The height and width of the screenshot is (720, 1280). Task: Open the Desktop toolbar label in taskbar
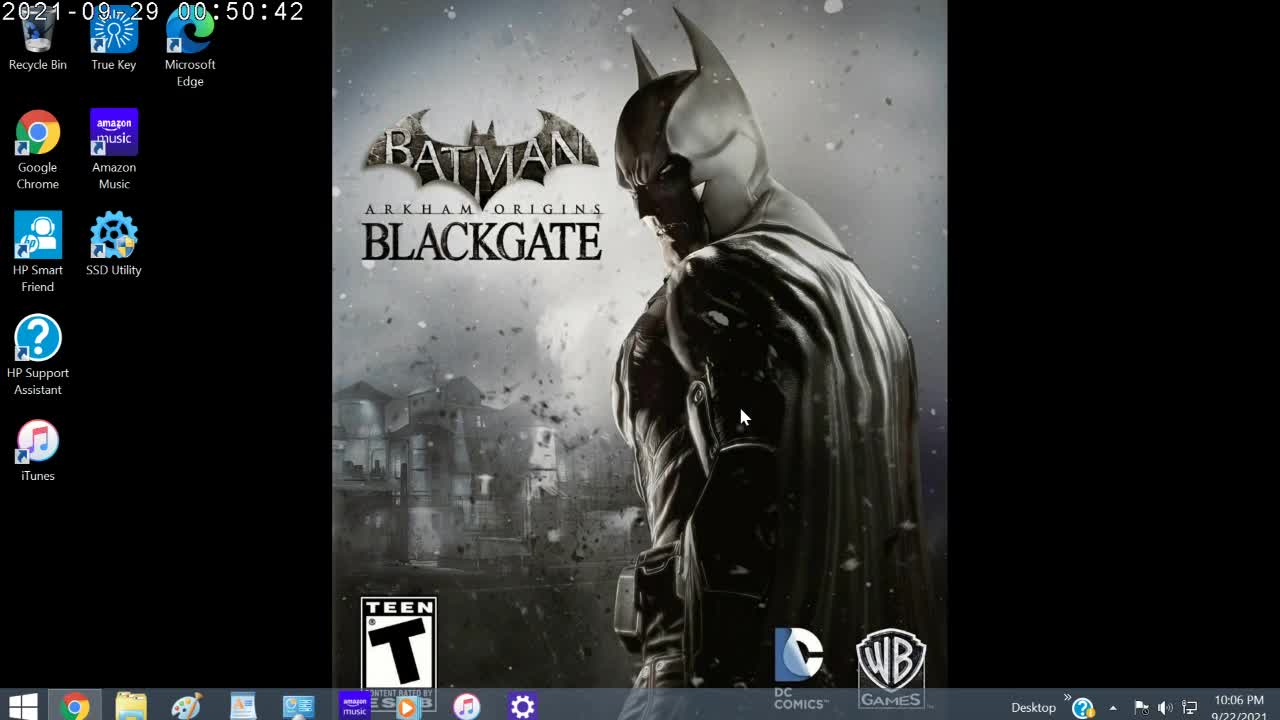coord(1033,707)
